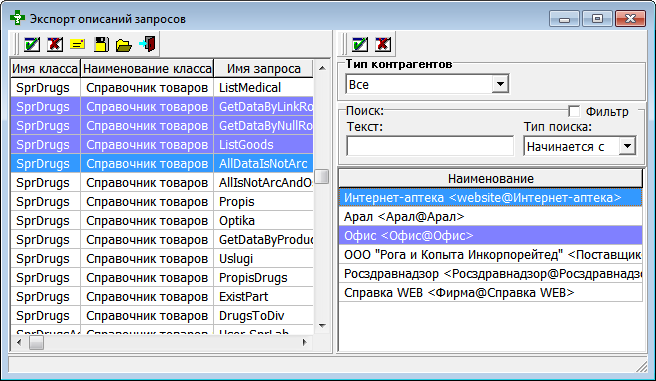Click the yellow floppy disk save icon
656x381 pixels.
(101, 44)
